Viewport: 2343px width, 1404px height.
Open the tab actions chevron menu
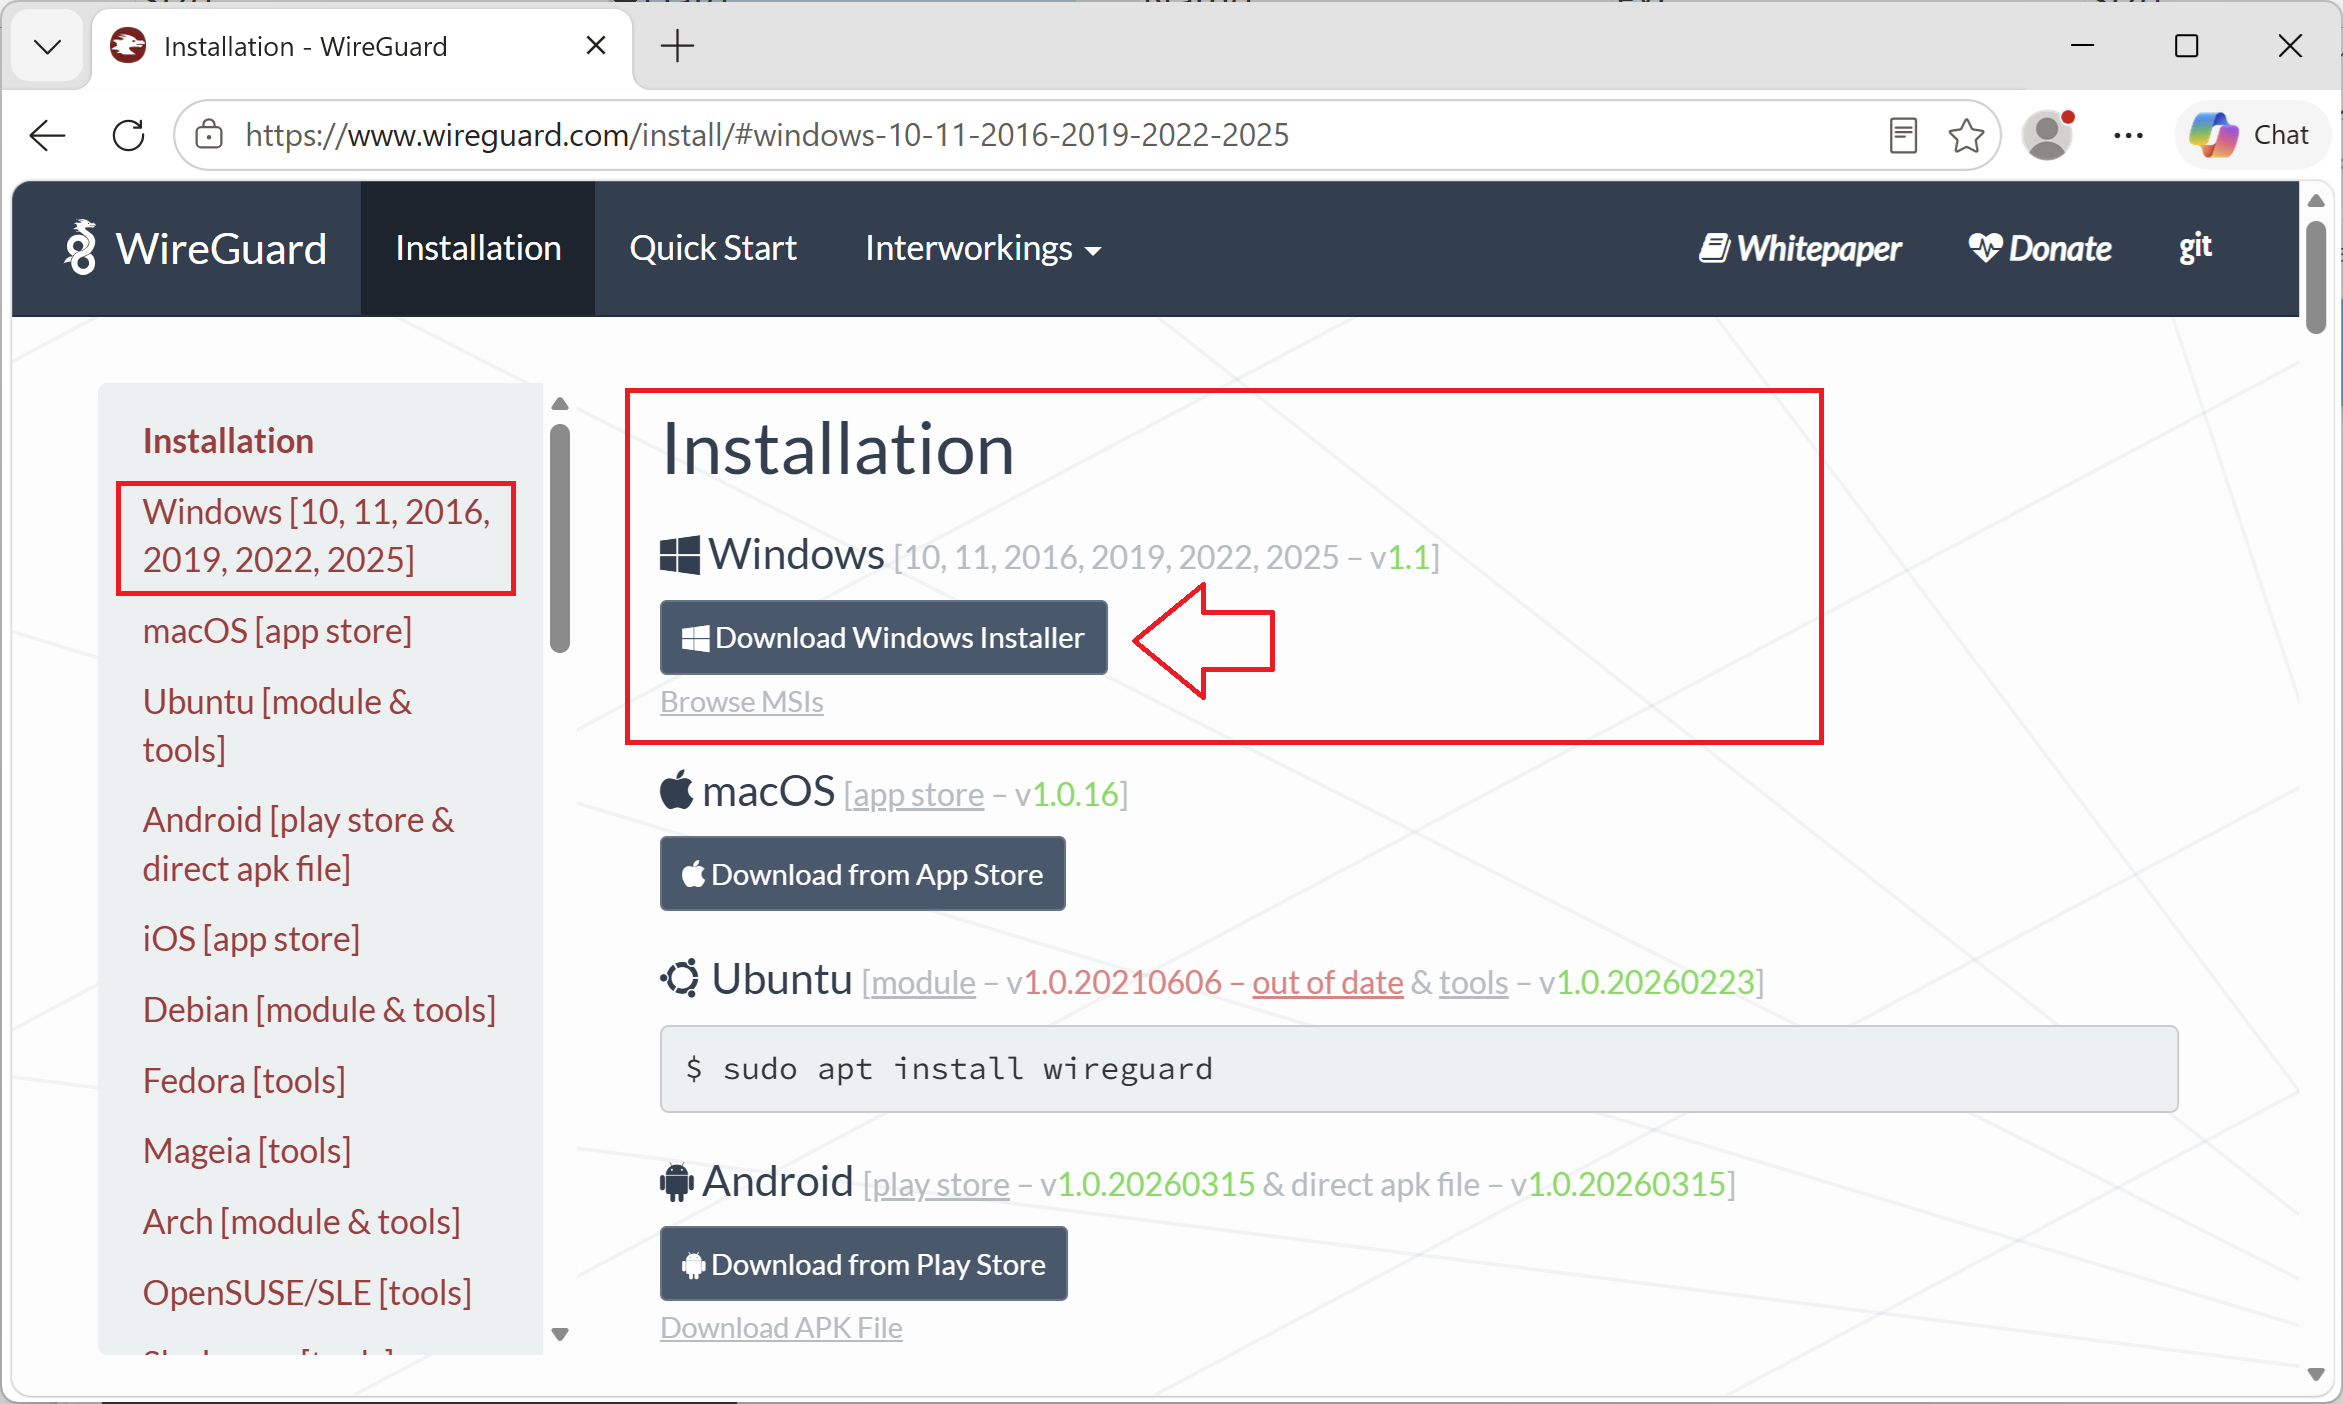pyautogui.click(x=47, y=46)
